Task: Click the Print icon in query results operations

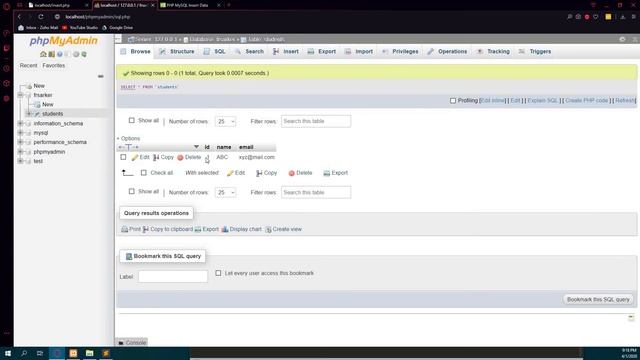Action: click(x=124, y=229)
